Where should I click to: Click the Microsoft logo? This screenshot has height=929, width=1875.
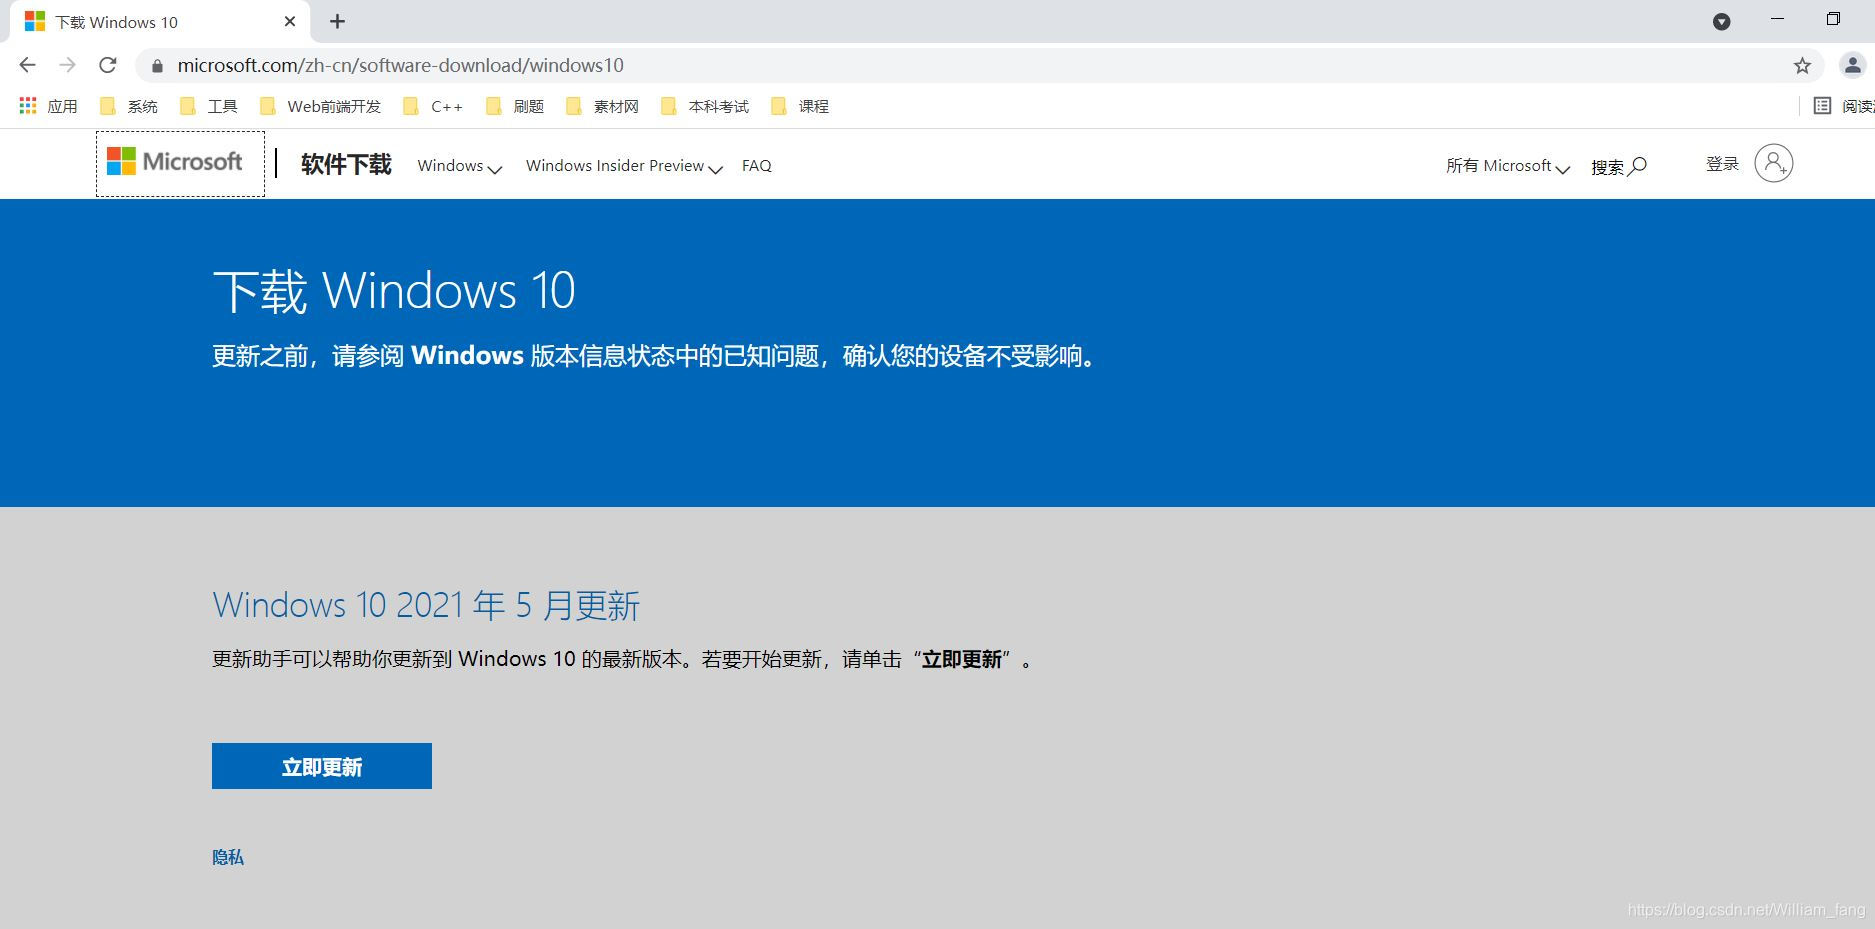(175, 161)
